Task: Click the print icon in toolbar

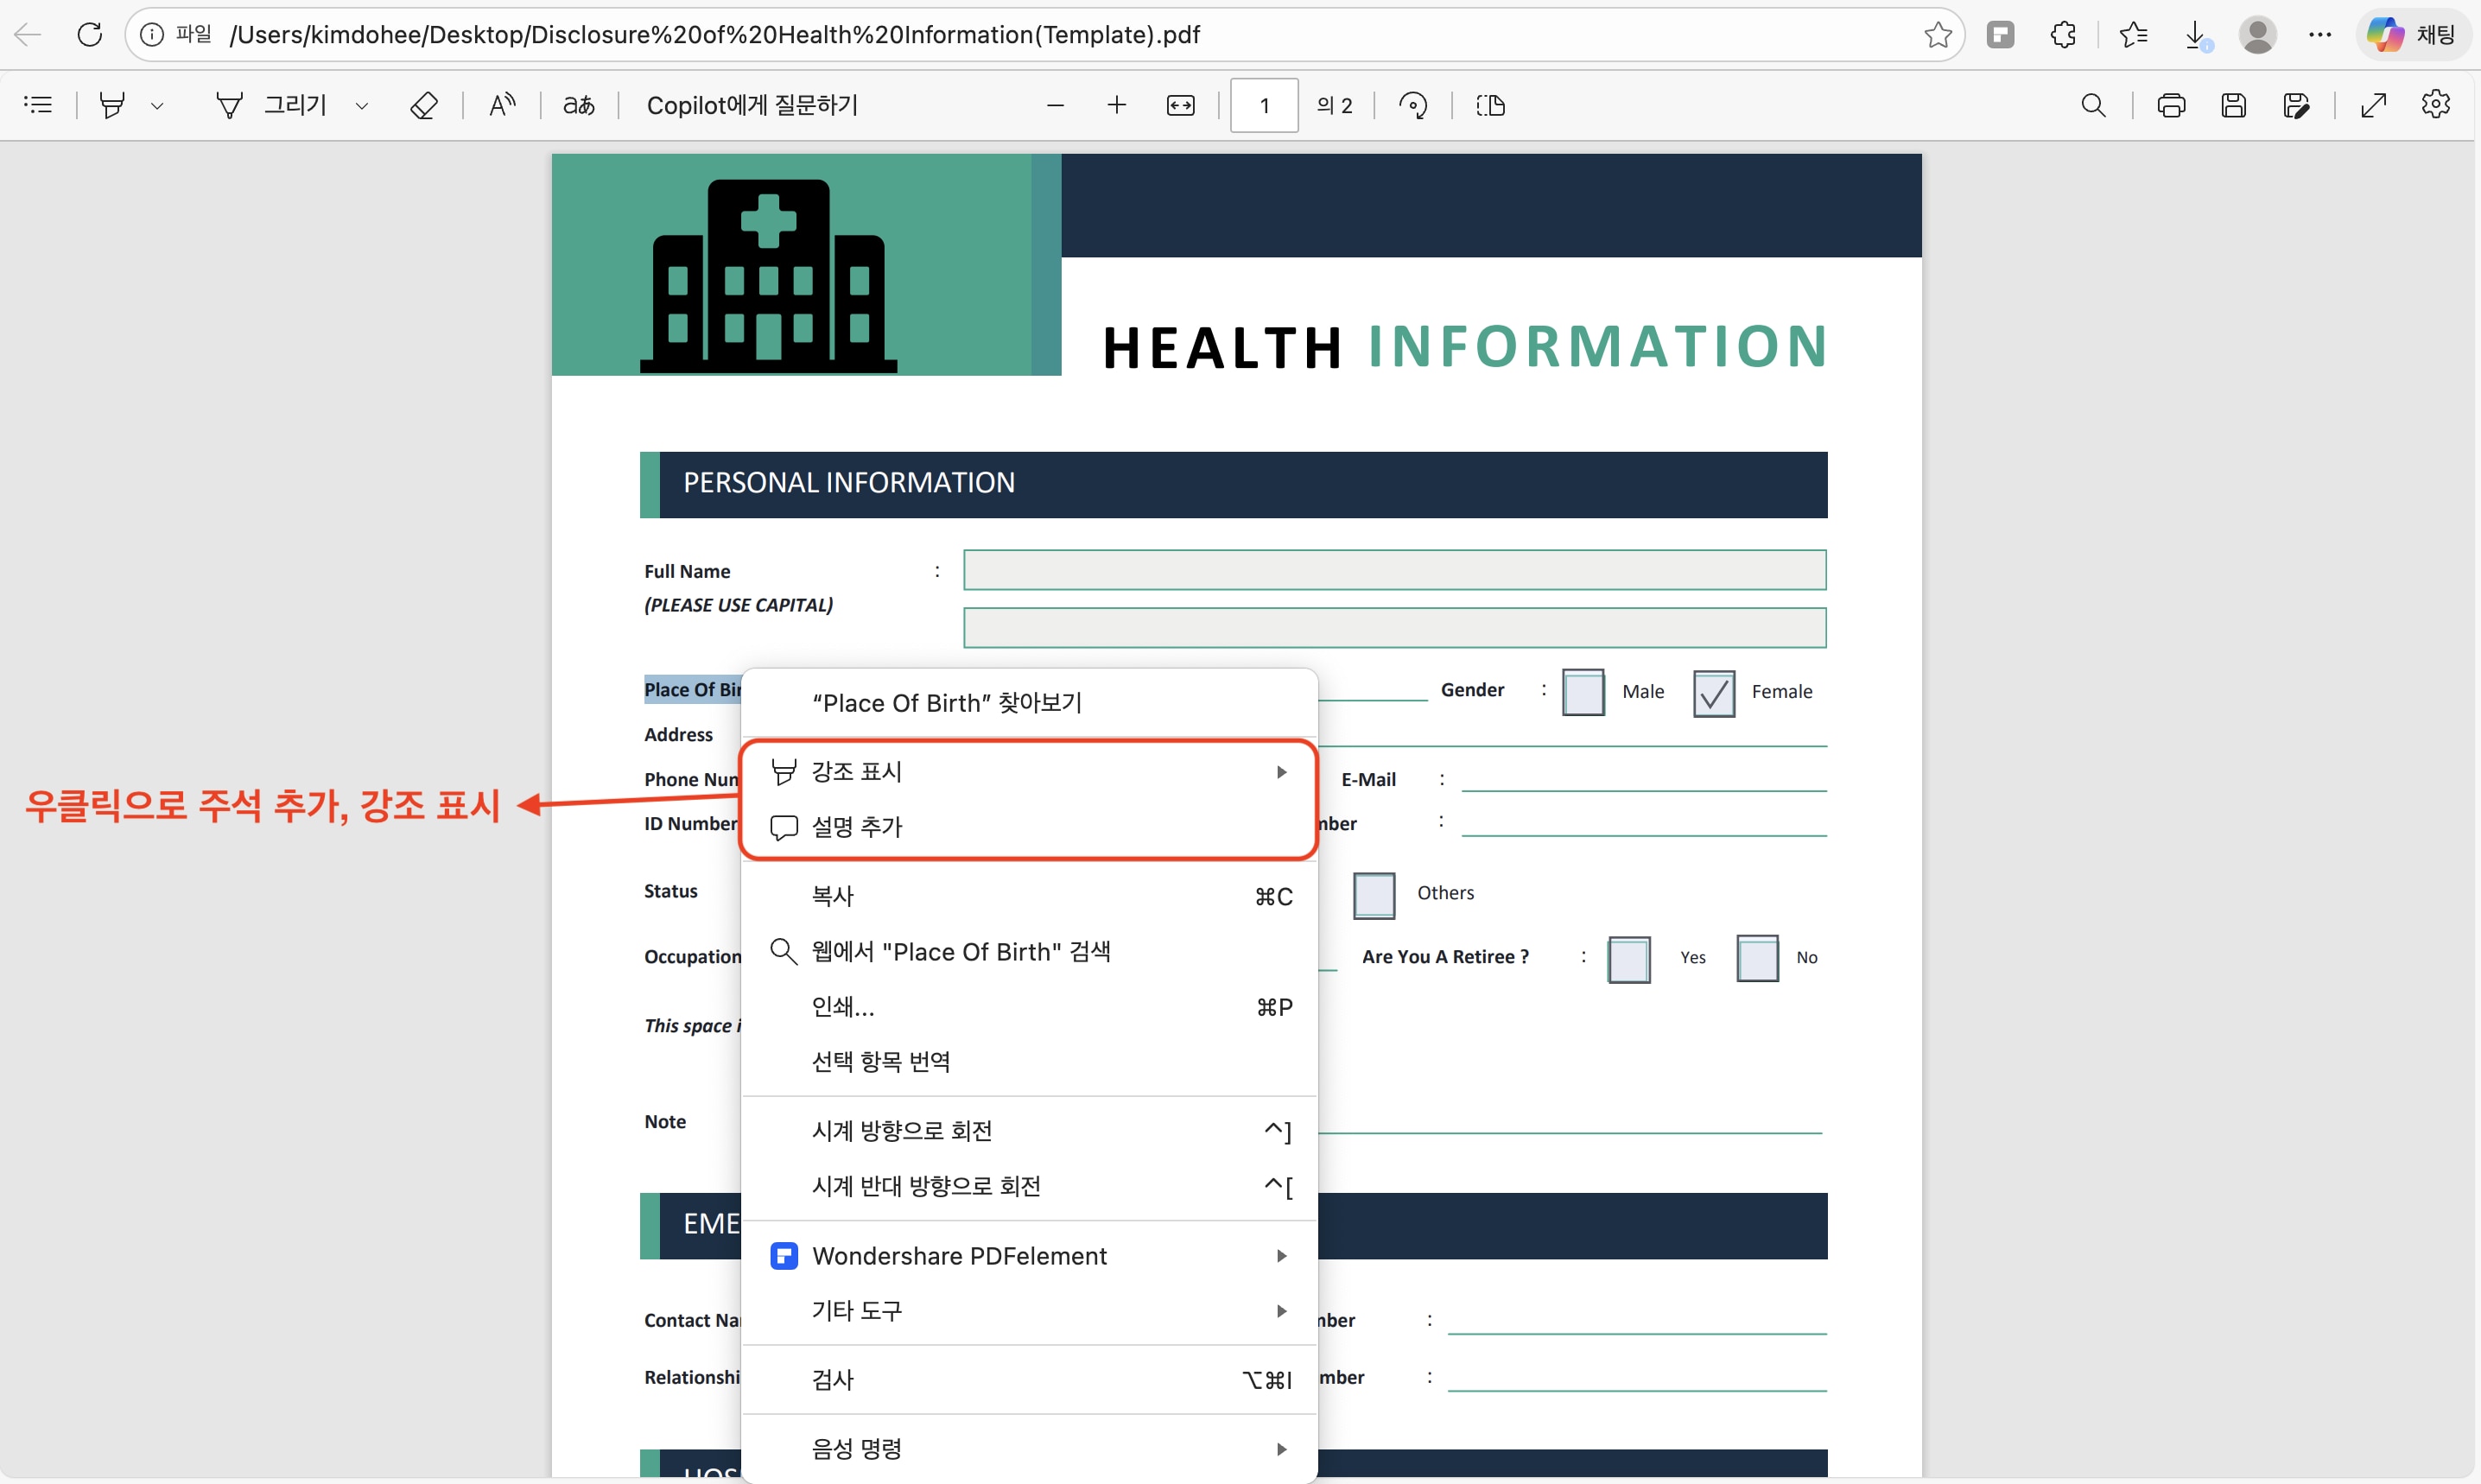Action: click(2171, 105)
